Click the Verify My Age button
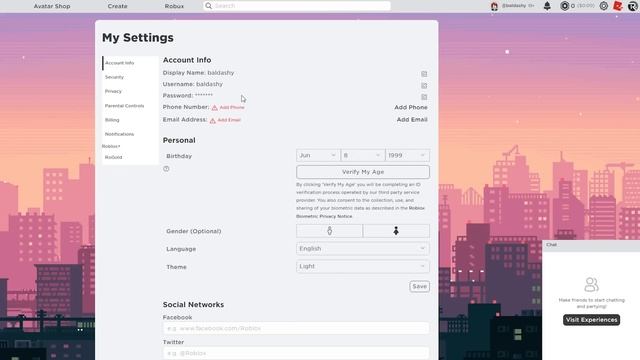Image resolution: width=640 pixels, height=360 pixels. [363, 172]
